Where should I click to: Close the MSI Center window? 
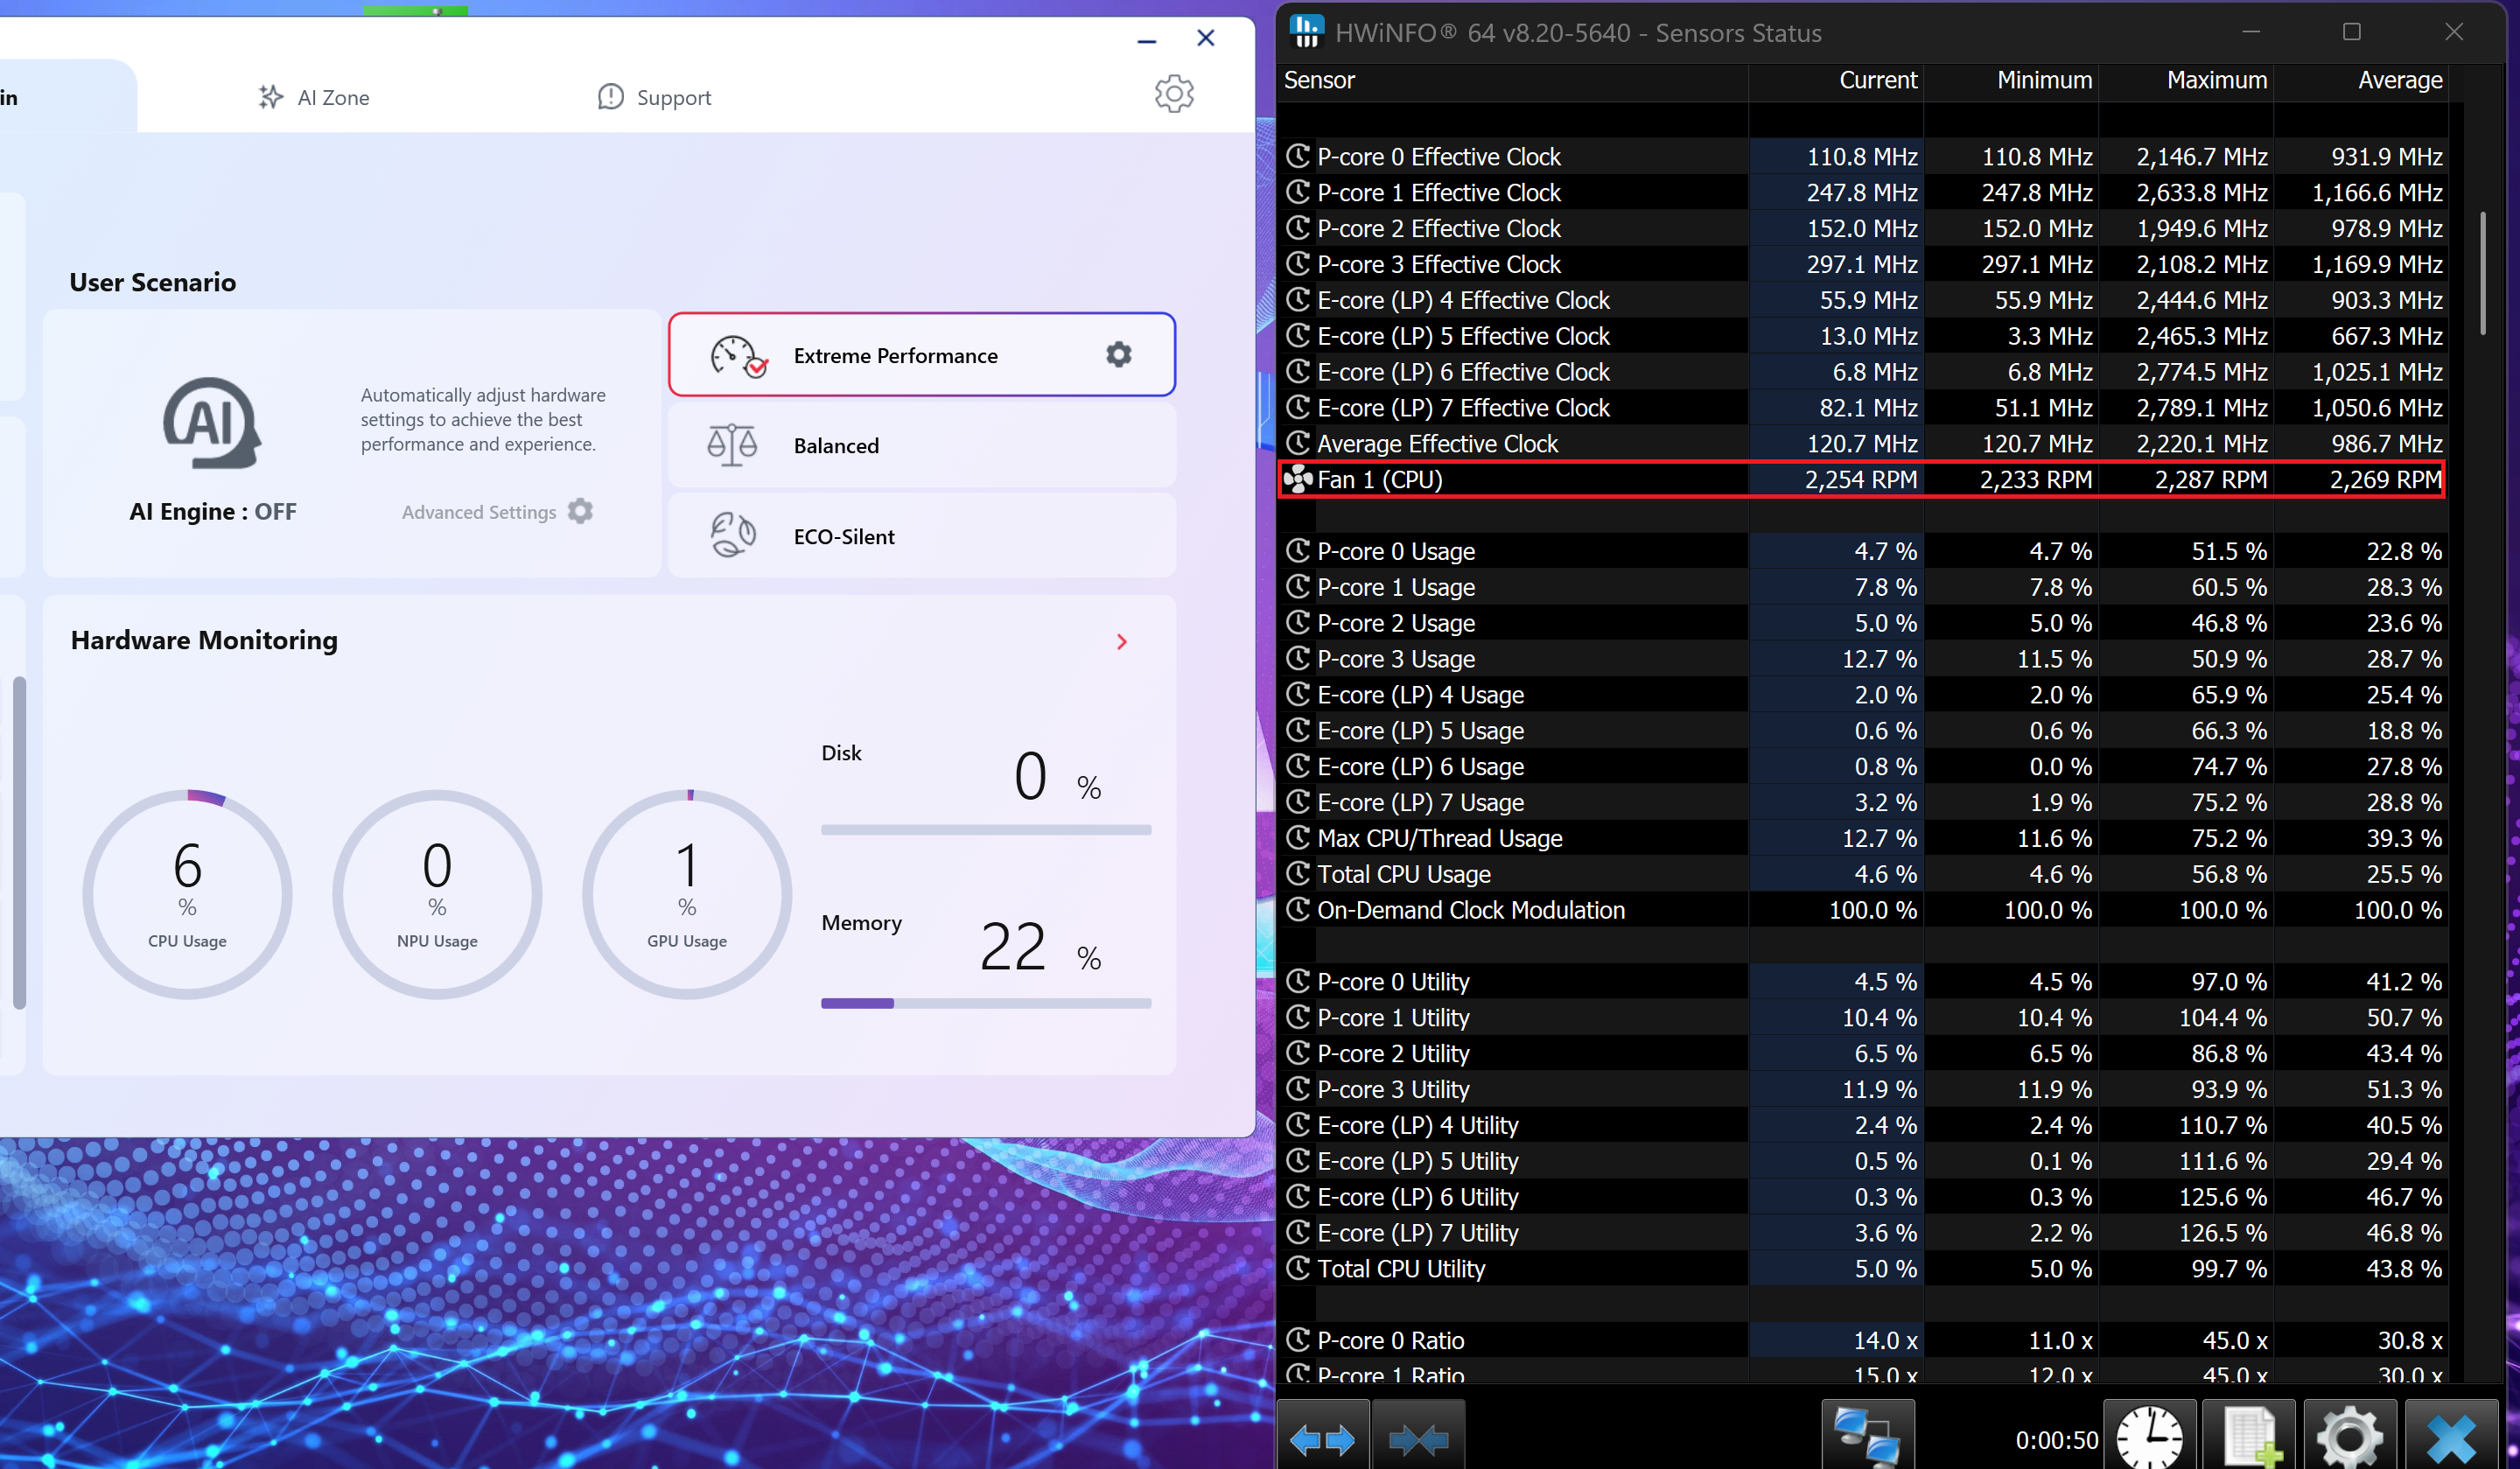click(x=1206, y=38)
